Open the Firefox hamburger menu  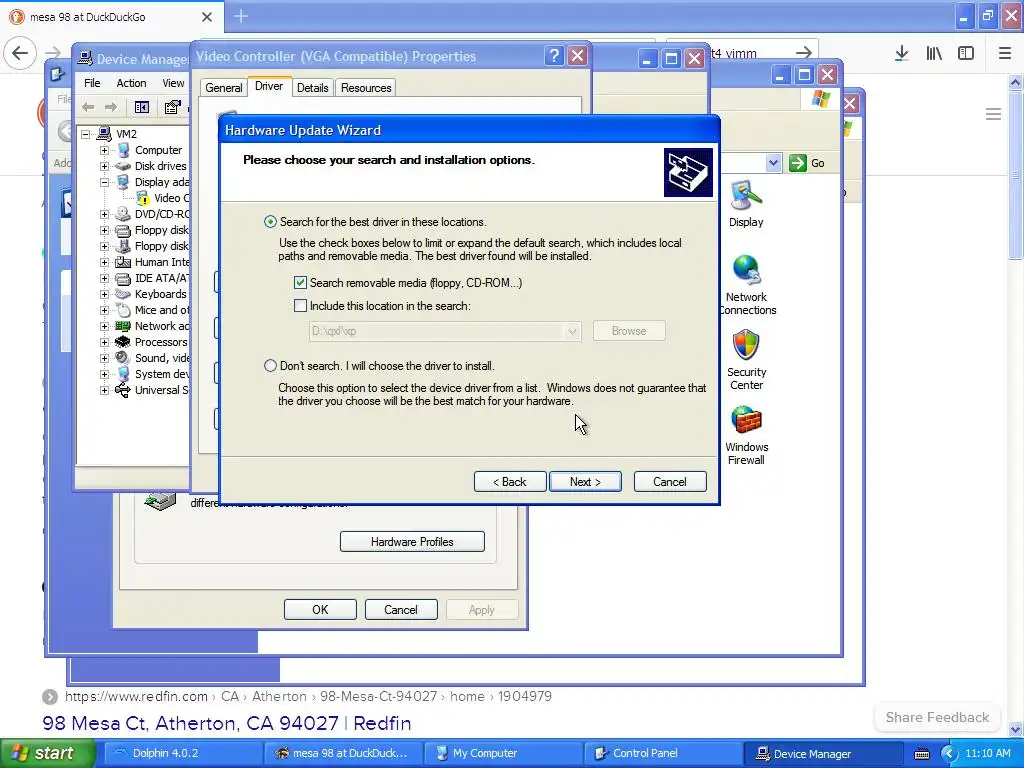tap(1004, 53)
